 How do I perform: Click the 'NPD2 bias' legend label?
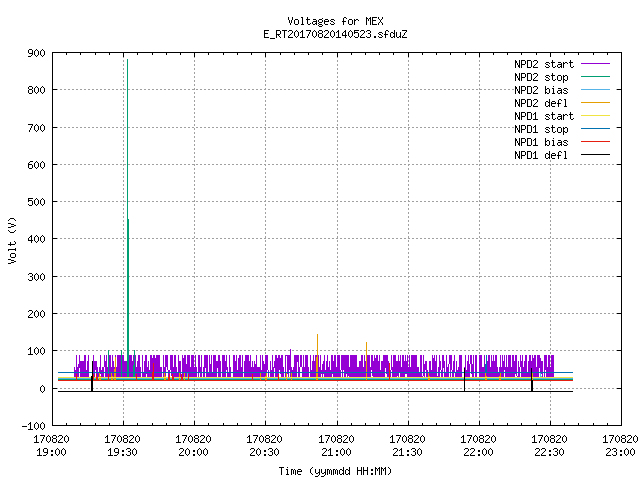pyautogui.click(x=541, y=90)
